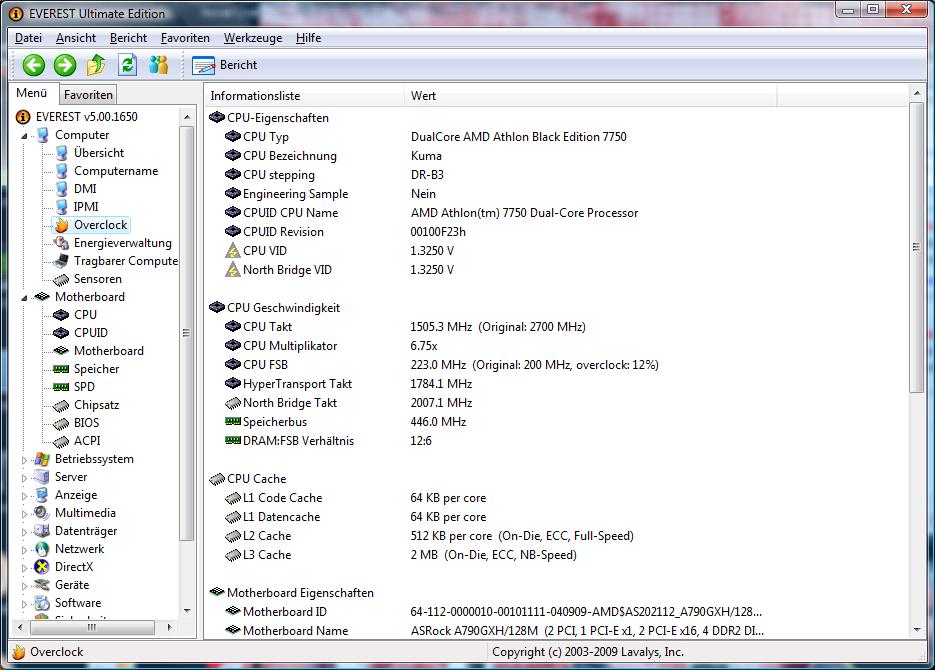Open the Favoriten menu in menu bar
The width and height of the screenshot is (935, 670).
pos(185,38)
